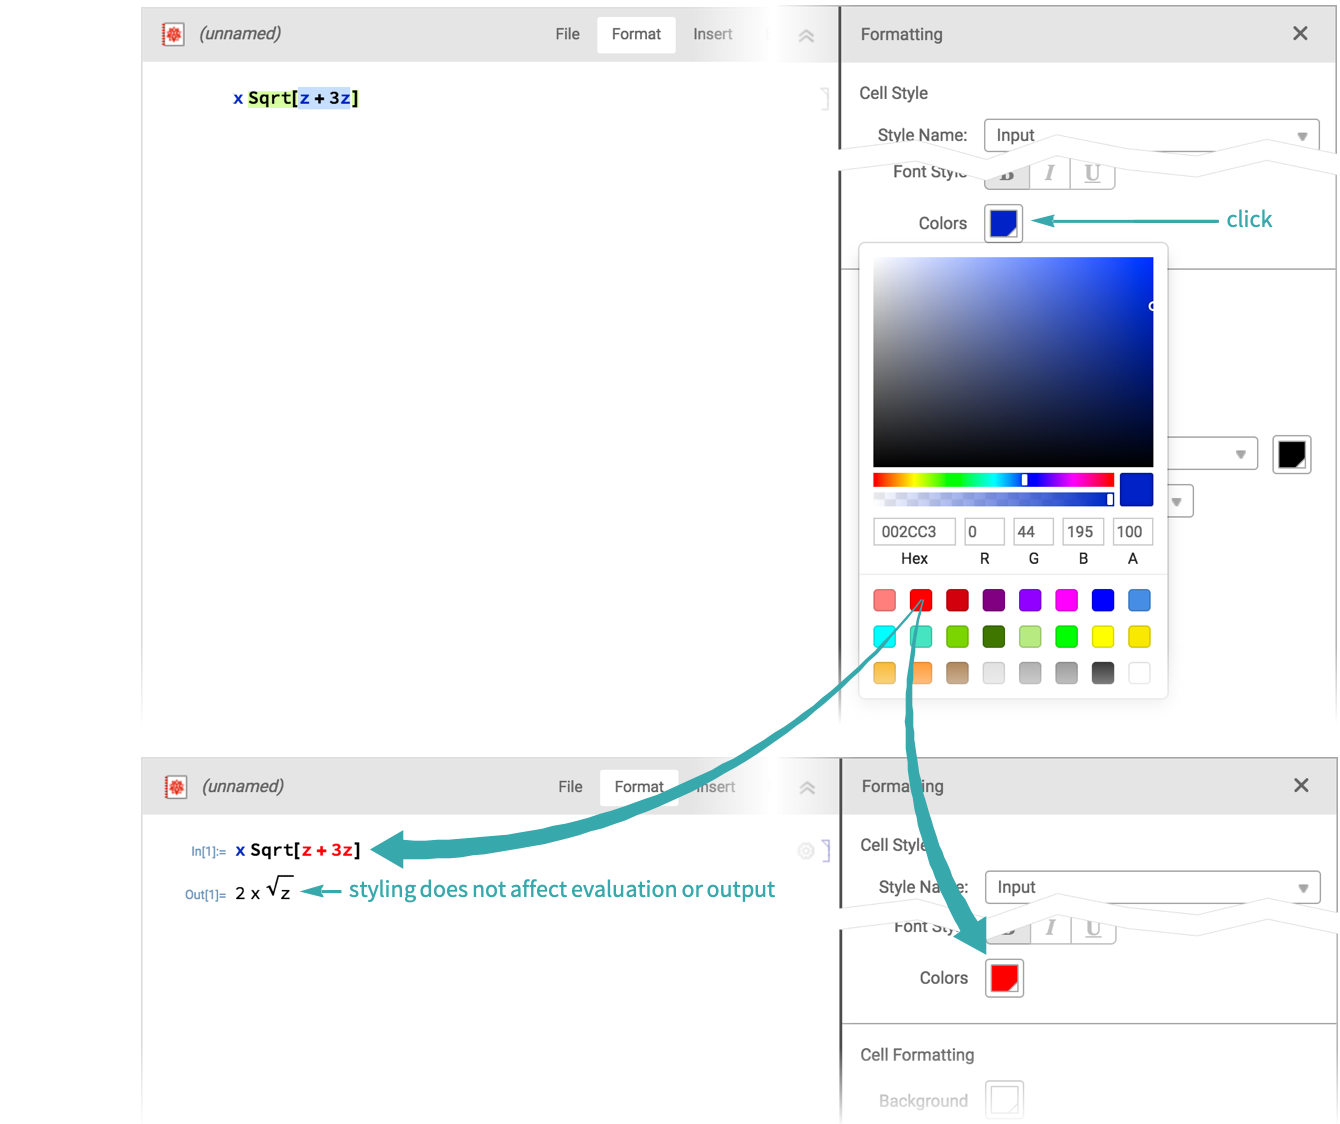
Task: Open the black color swatch button
Action: tap(1291, 454)
